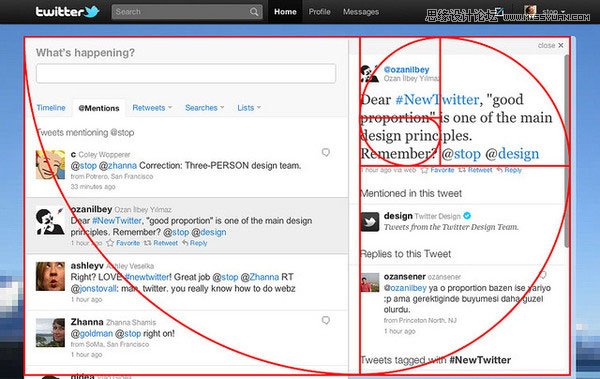Click the speech bubble on Zhanna's tweet
This screenshot has width=600, height=379.
(x=326, y=320)
